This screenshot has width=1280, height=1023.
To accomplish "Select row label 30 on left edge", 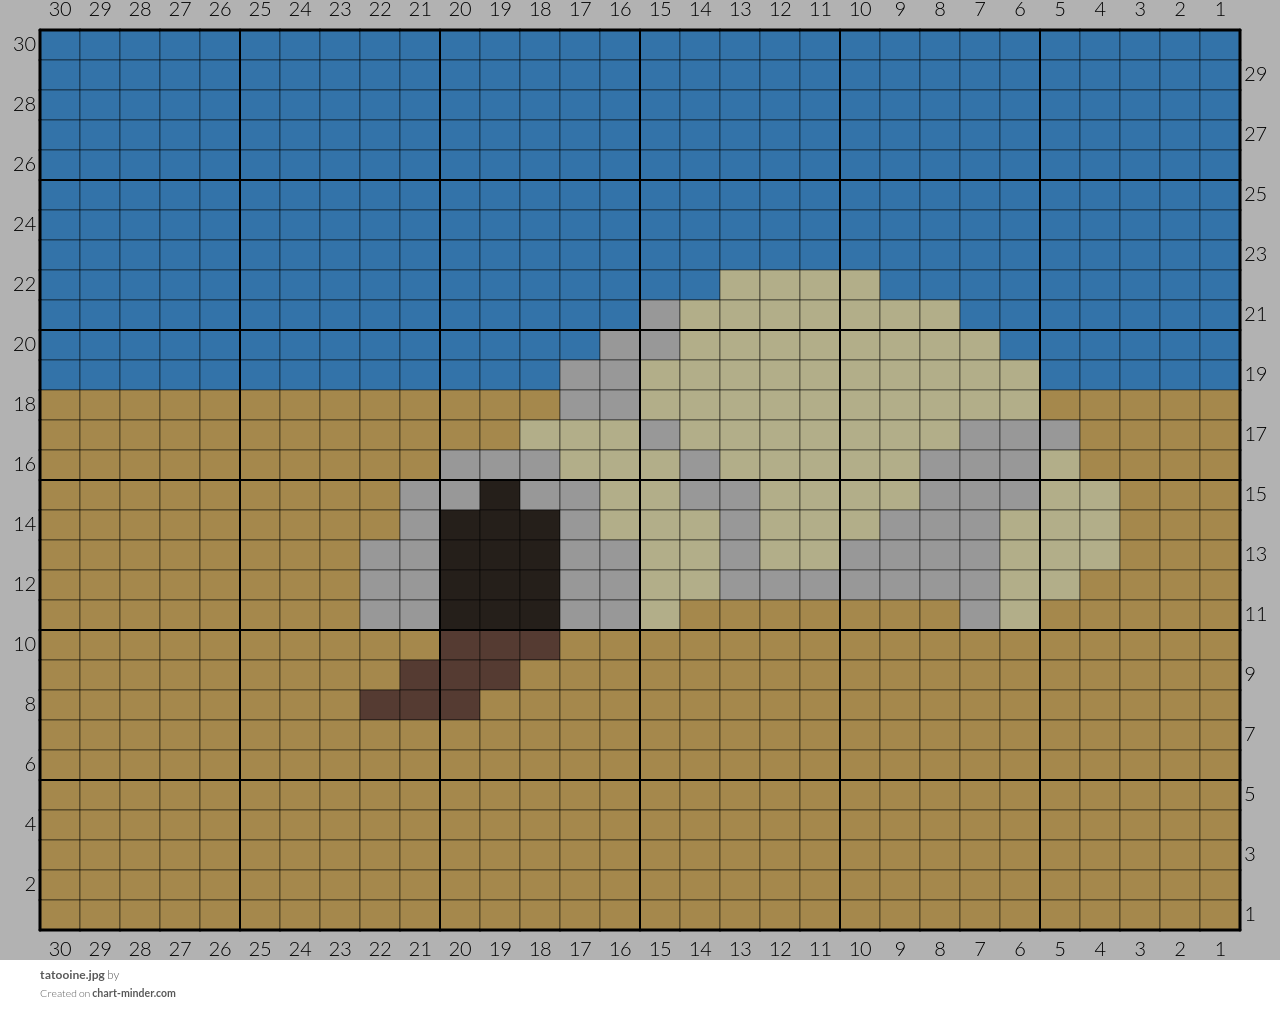I will click(25, 44).
